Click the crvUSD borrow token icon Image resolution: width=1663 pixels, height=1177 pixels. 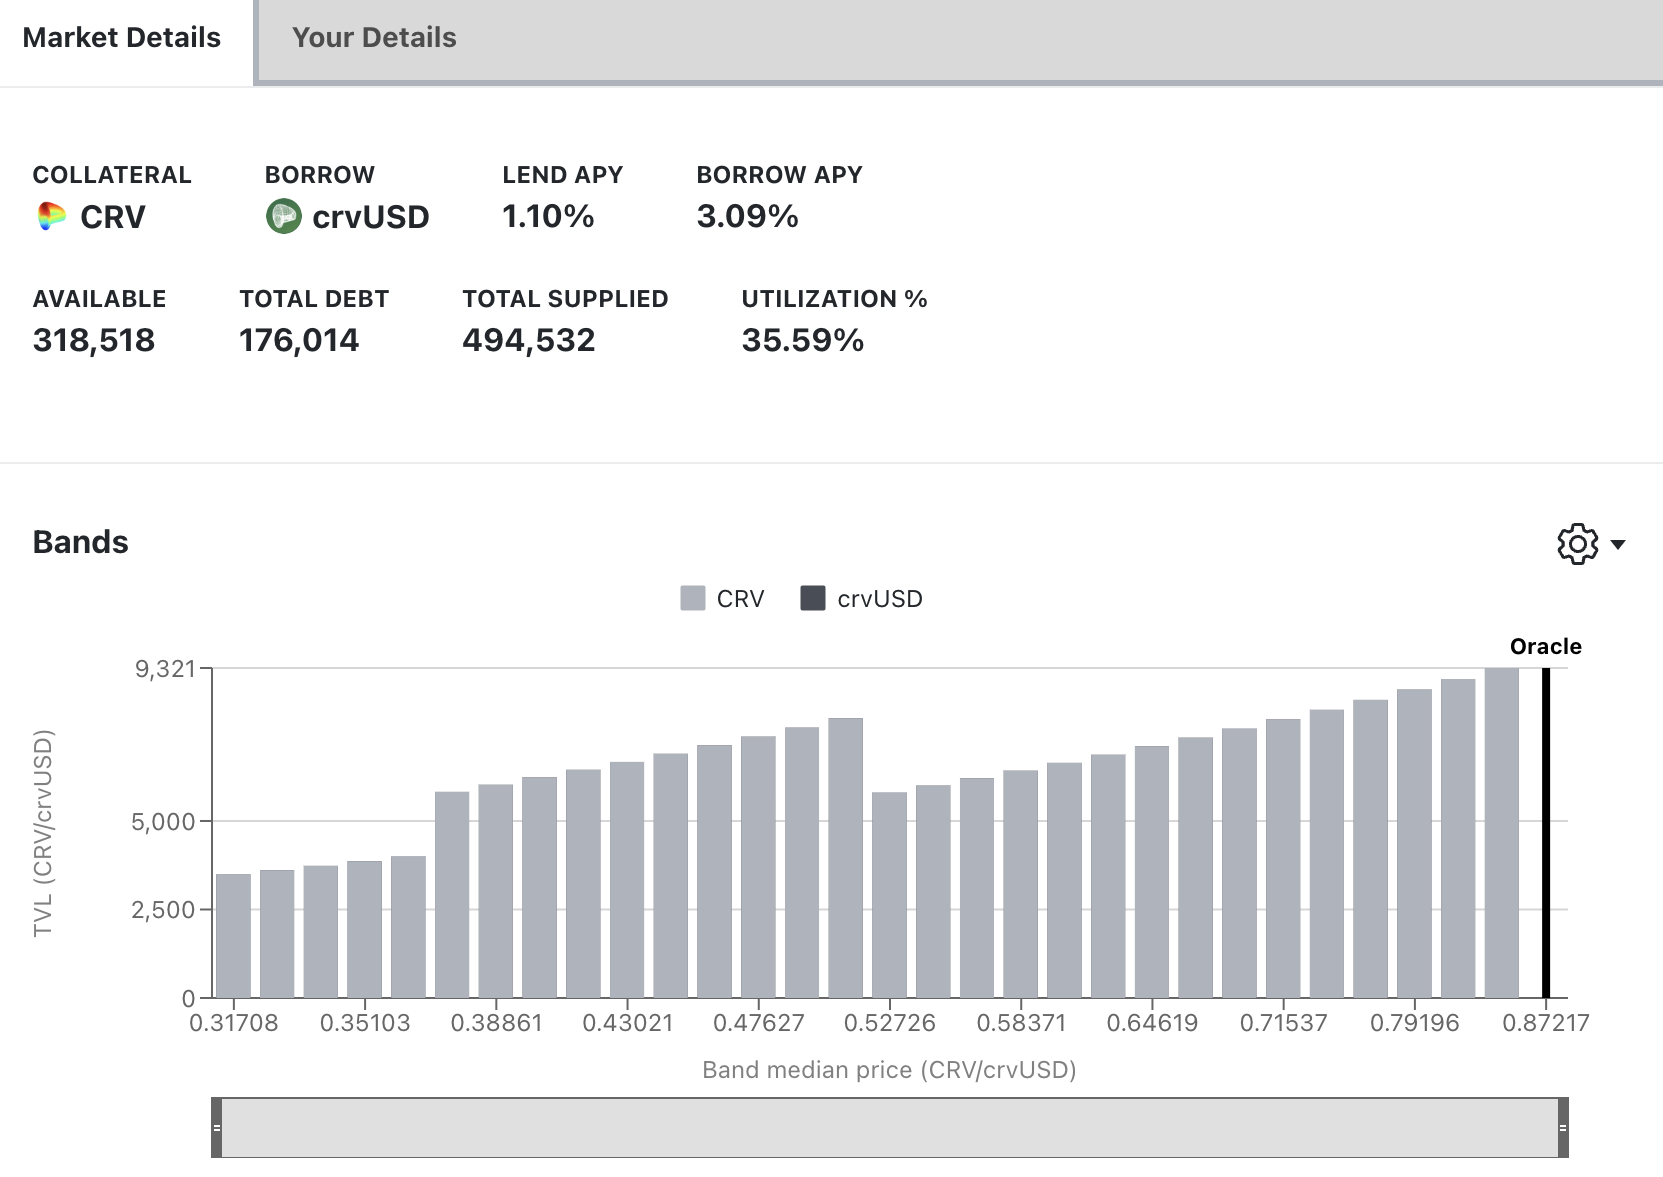coord(283,216)
